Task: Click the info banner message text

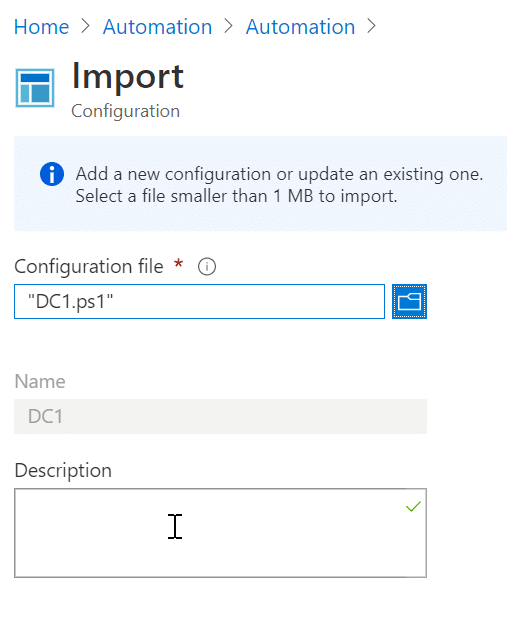Action: 279,185
